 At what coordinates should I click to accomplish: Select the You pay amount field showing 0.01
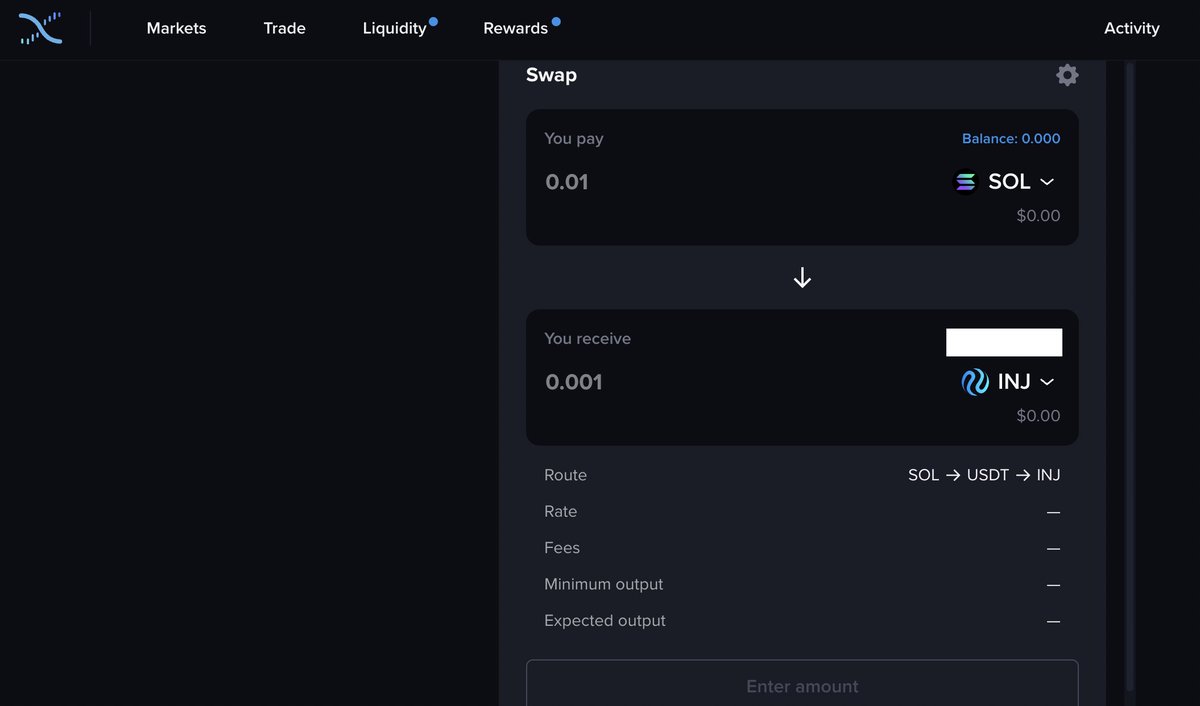coord(566,181)
